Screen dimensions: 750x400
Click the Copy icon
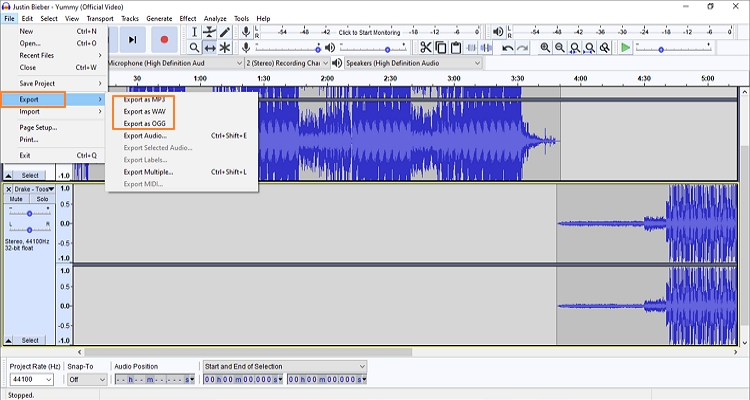441,47
